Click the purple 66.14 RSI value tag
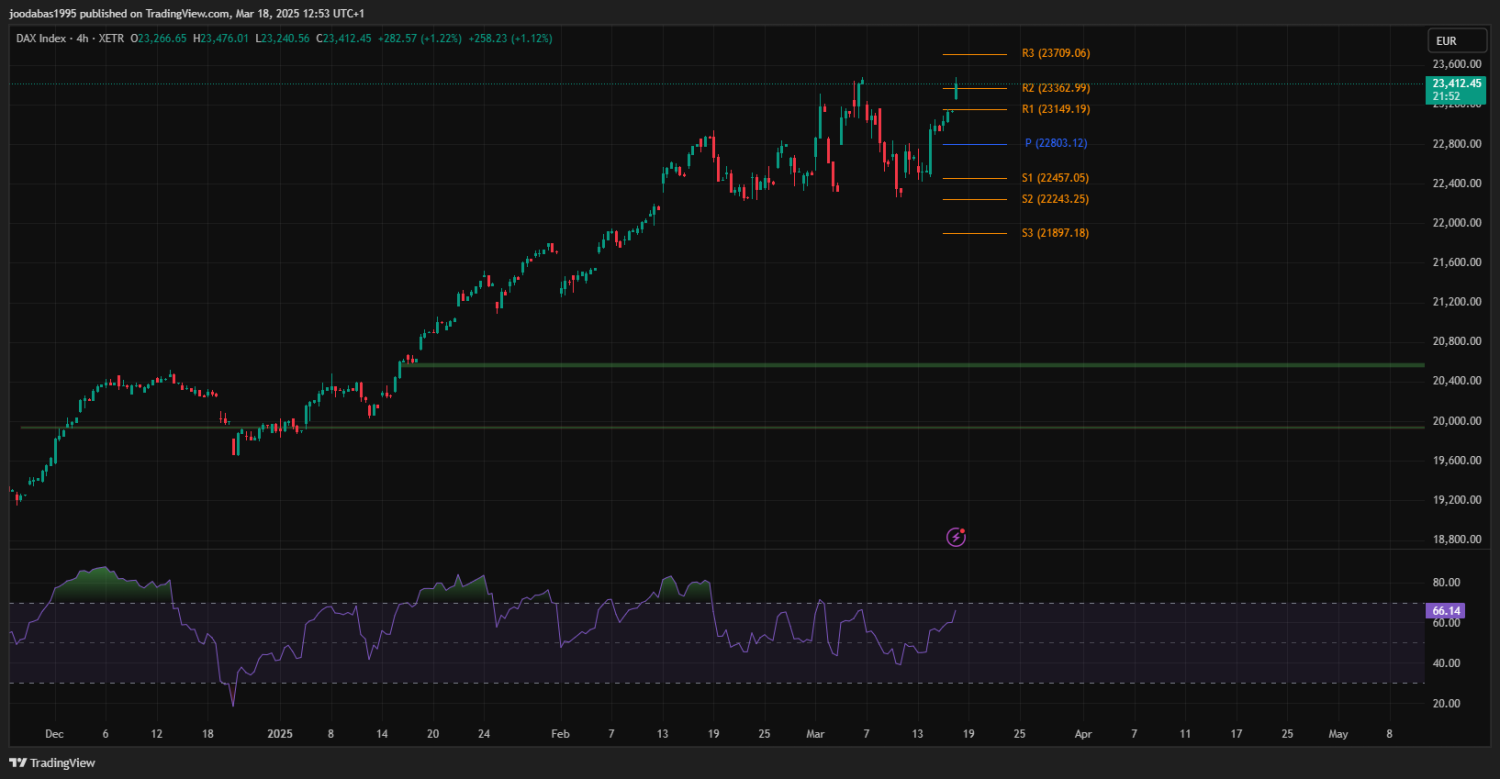 (1447, 610)
